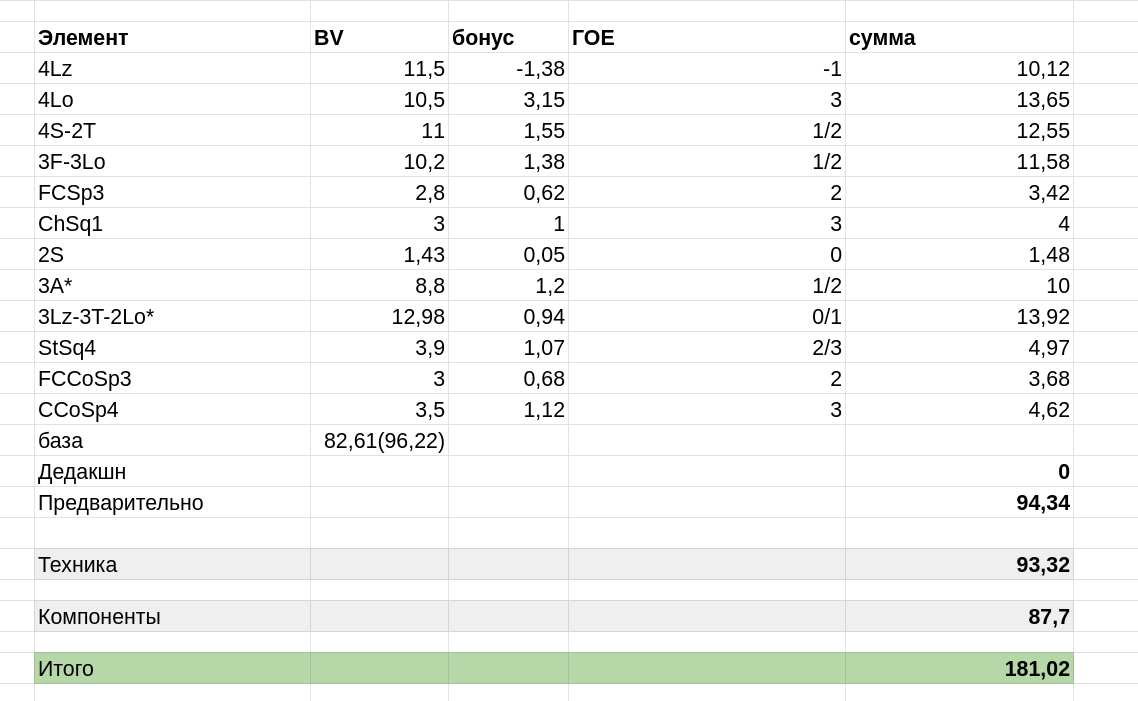Select the FCSp3 element cell
Image resolution: width=1138 pixels, height=701 pixels.
click(172, 193)
